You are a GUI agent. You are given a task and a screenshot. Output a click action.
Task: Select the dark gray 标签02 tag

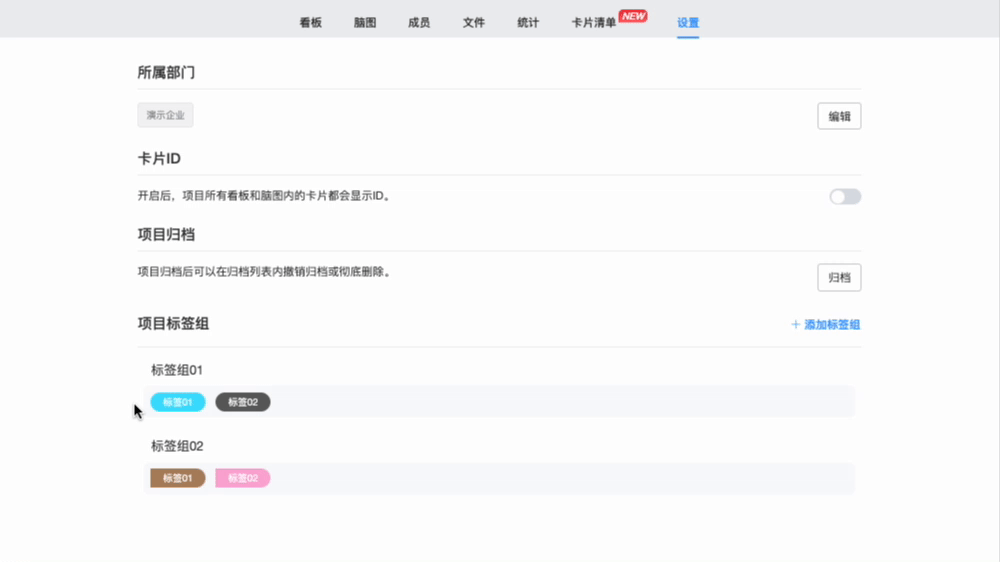[243, 402]
